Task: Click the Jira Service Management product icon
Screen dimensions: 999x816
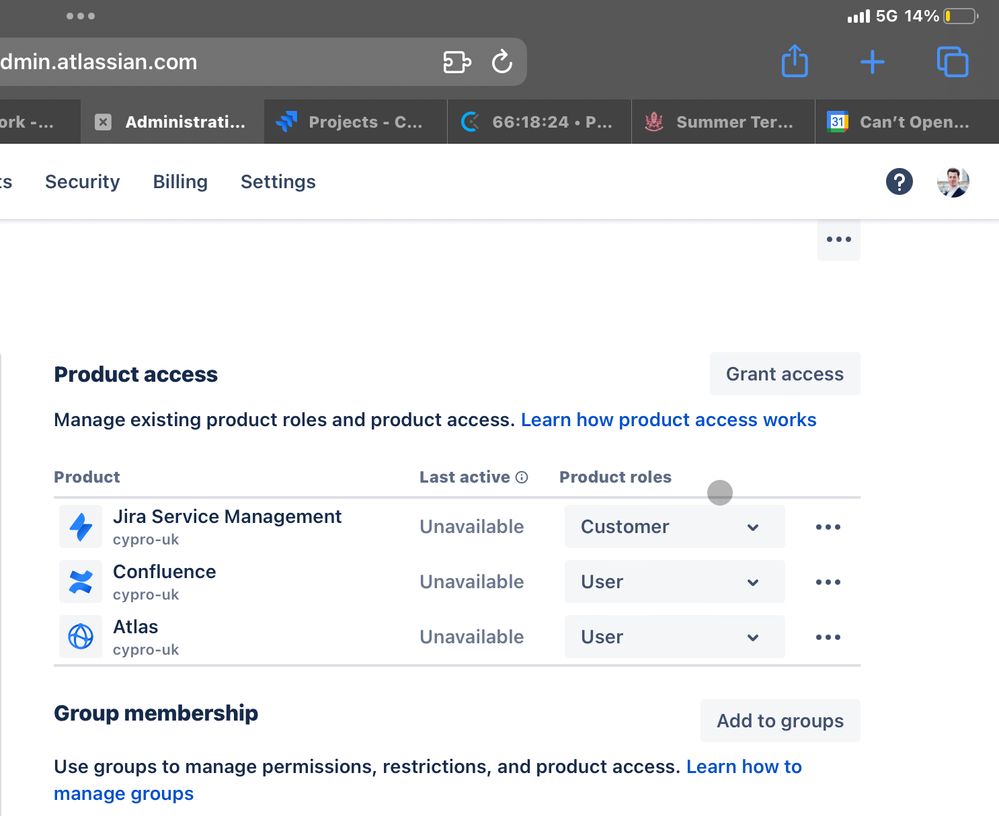Action: (81, 527)
